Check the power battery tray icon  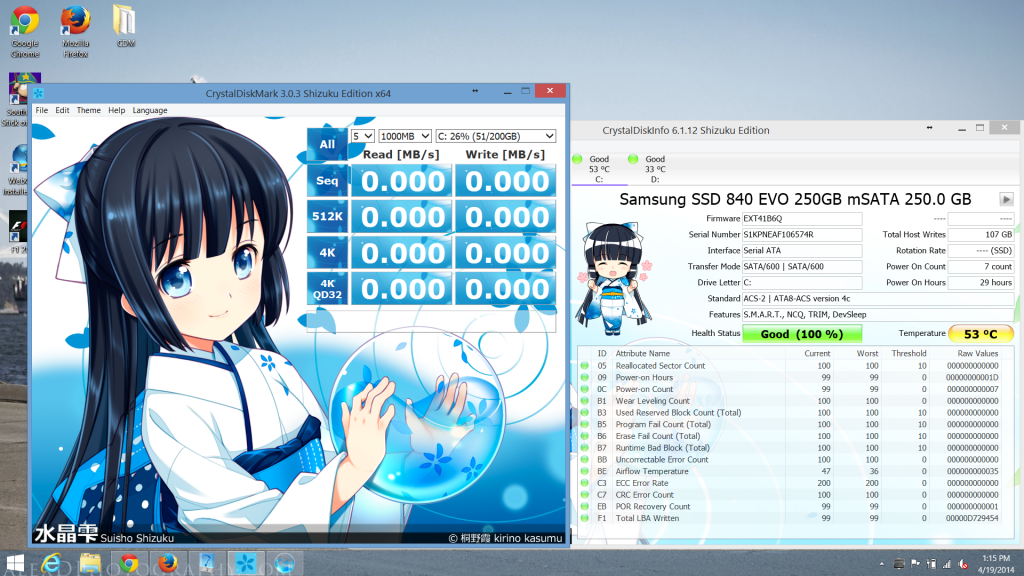click(931, 564)
